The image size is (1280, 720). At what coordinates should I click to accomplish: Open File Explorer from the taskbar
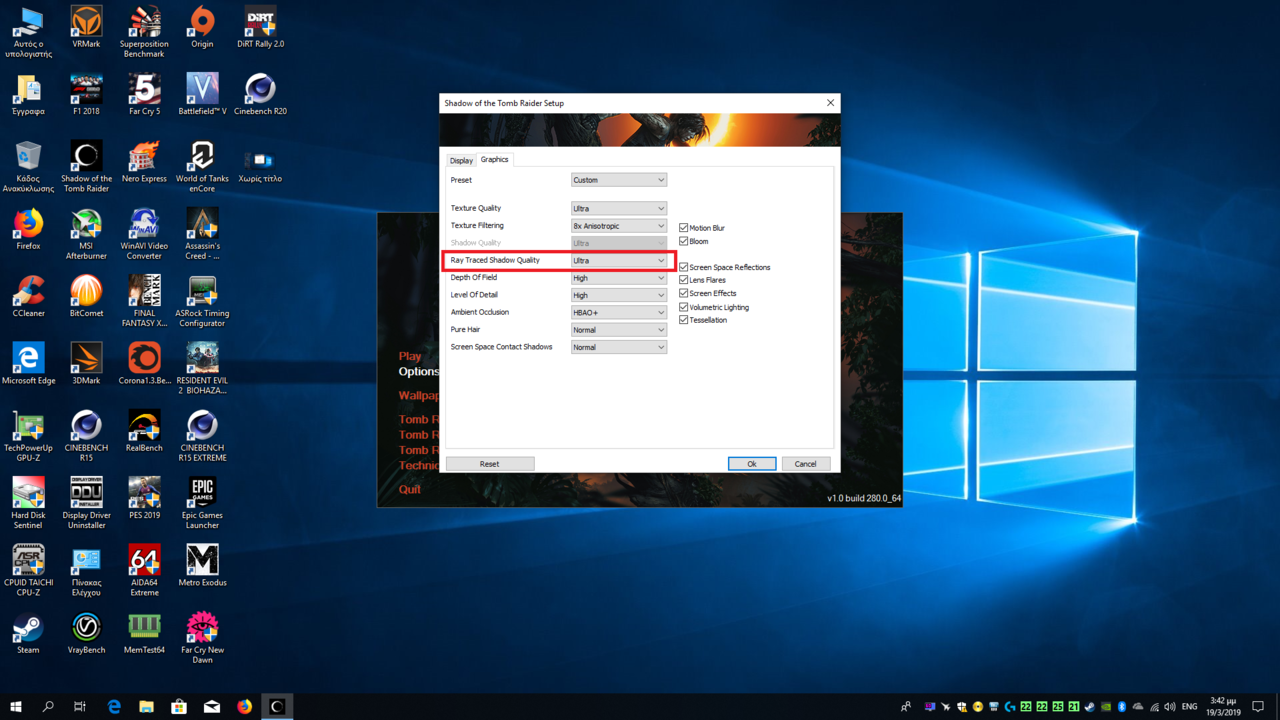(146, 707)
